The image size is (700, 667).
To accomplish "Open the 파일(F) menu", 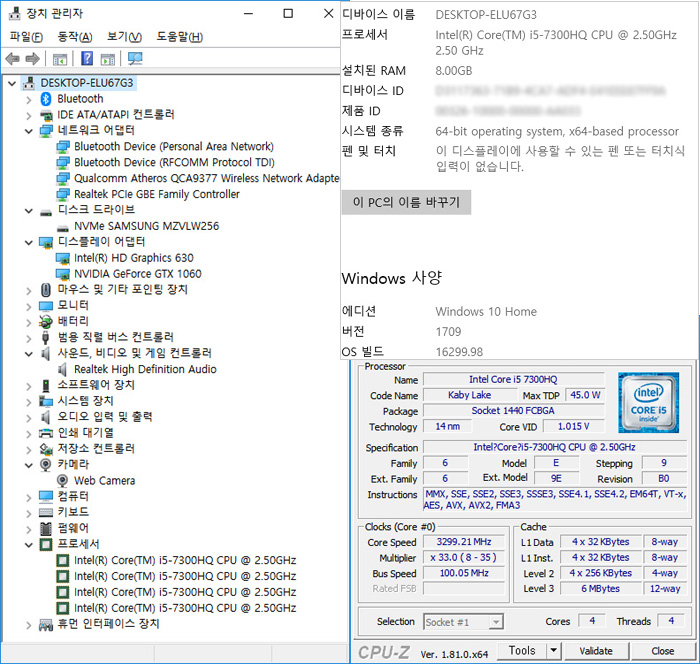I will 26,37.
